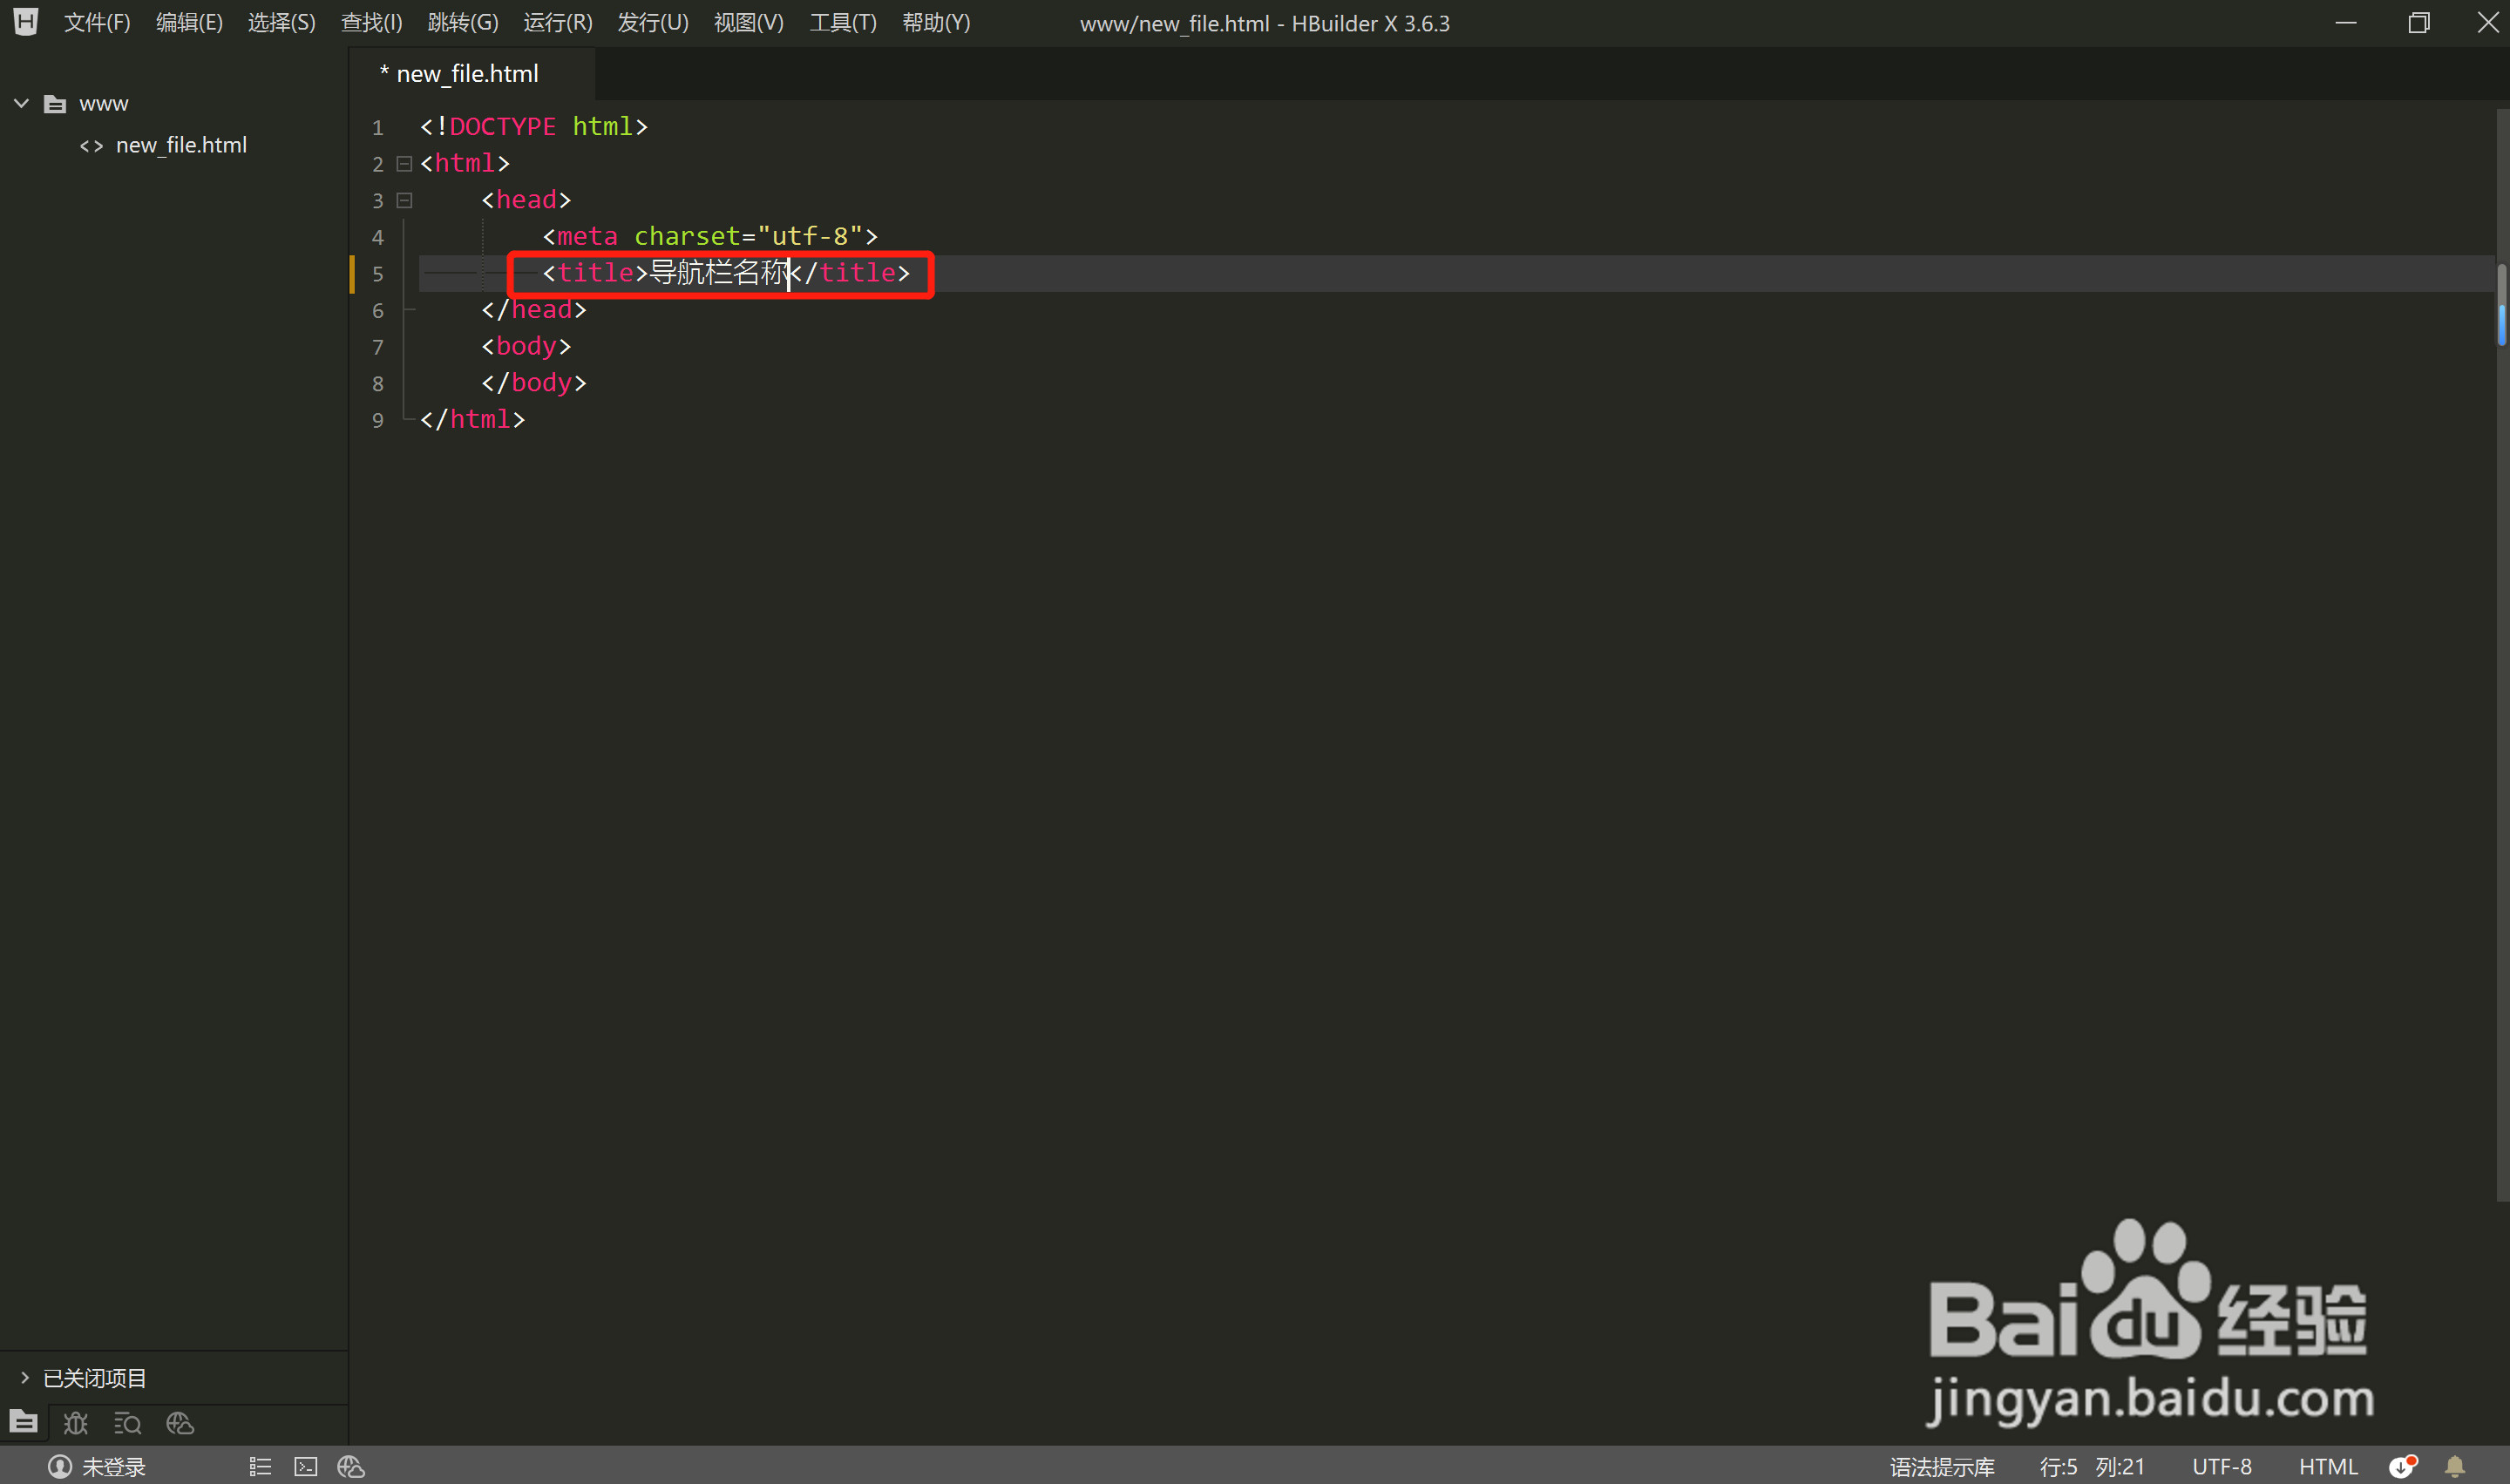Open the 运行(R) menu
The height and width of the screenshot is (1484, 2510).
[557, 22]
